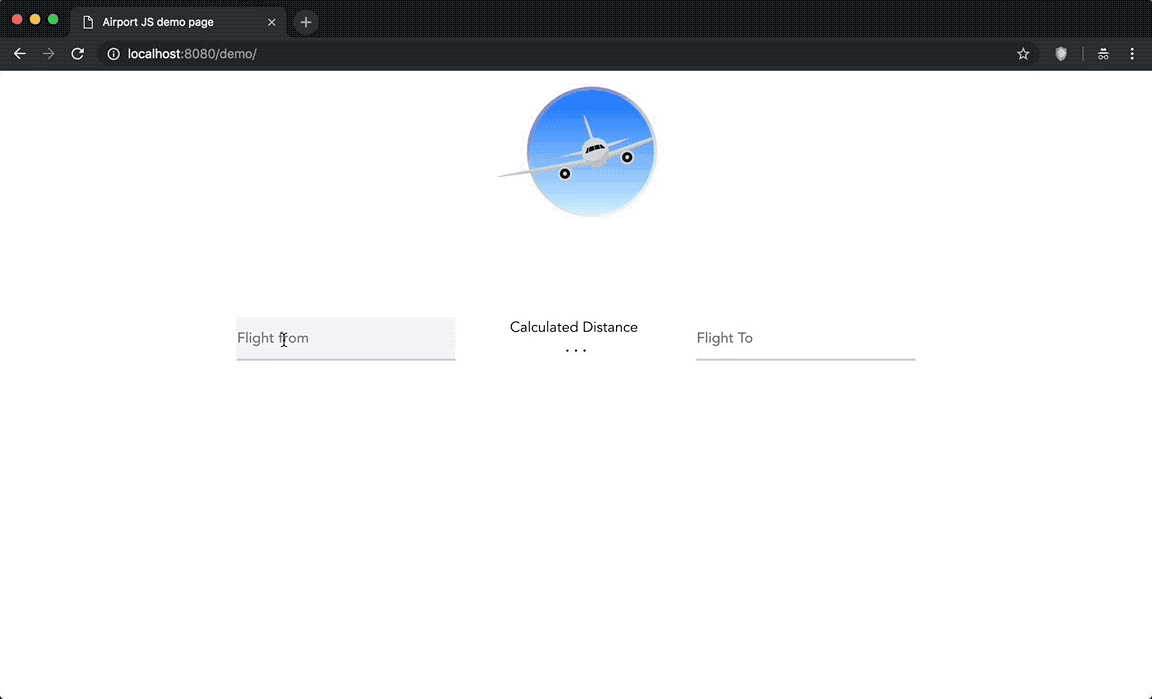
Task: Click the page document icon in the tab
Action: [88, 22]
